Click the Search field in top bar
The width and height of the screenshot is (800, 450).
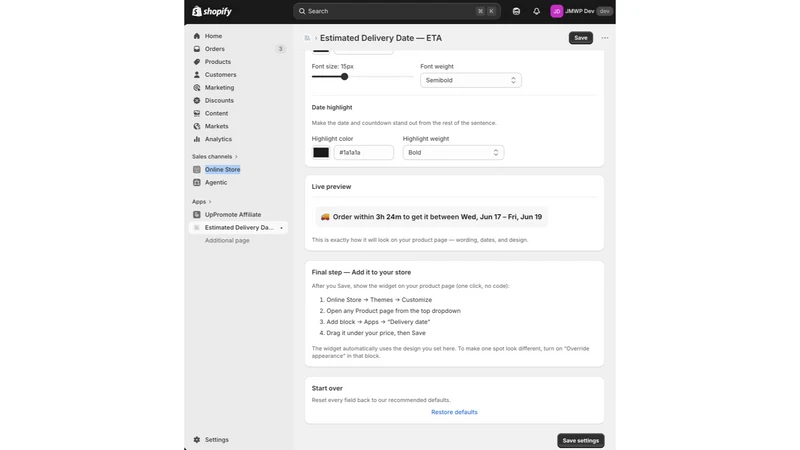tap(396, 11)
